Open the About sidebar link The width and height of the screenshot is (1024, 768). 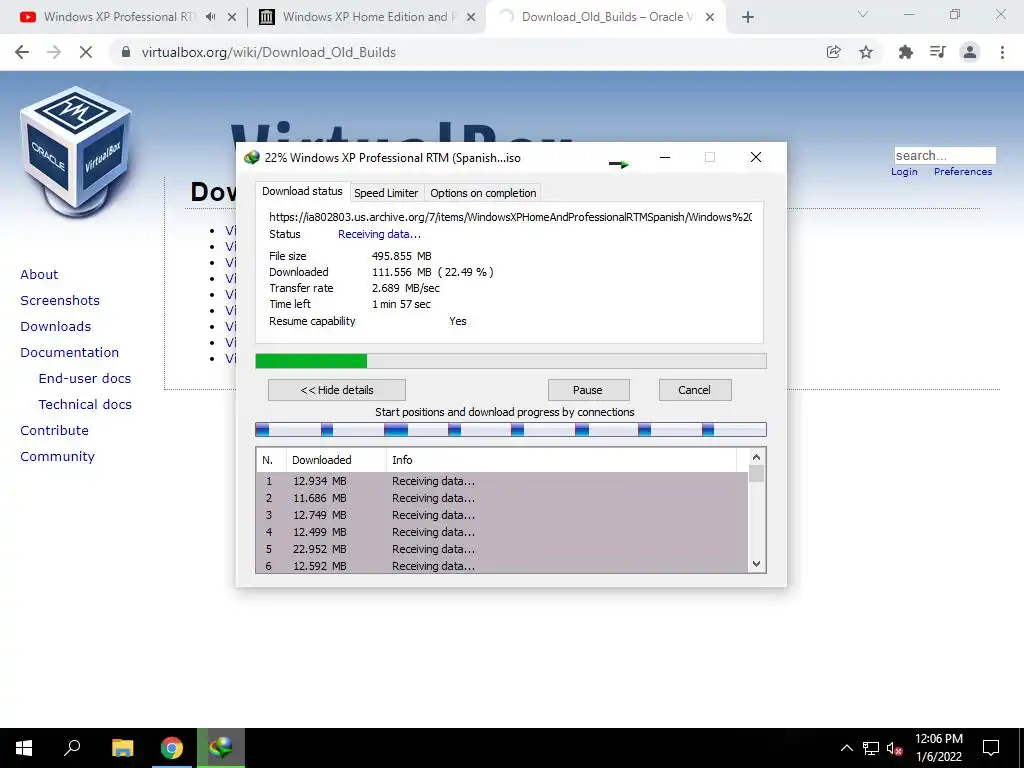coord(39,274)
